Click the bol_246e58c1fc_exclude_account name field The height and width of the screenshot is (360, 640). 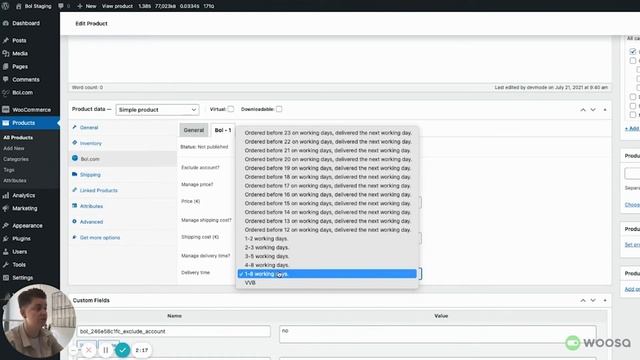click(173, 331)
